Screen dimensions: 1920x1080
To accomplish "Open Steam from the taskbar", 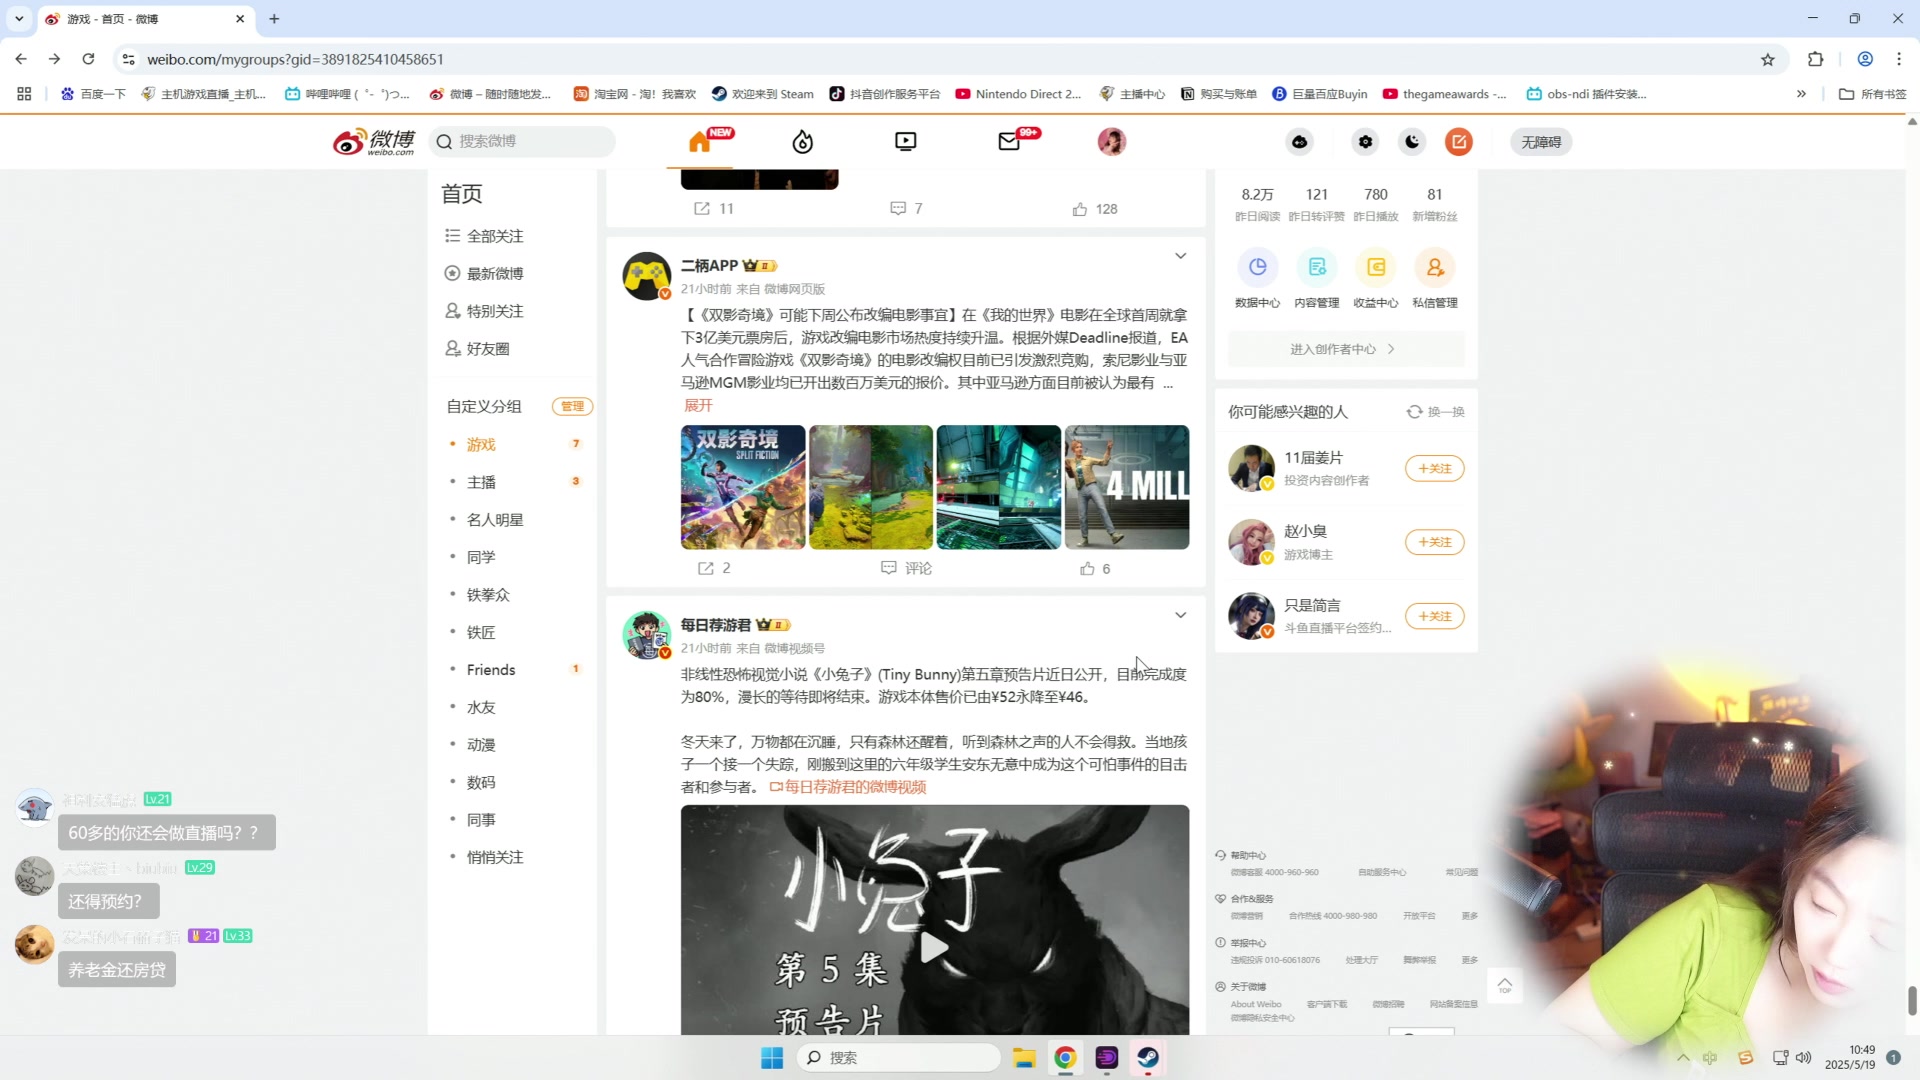I will pyautogui.click(x=1147, y=1058).
